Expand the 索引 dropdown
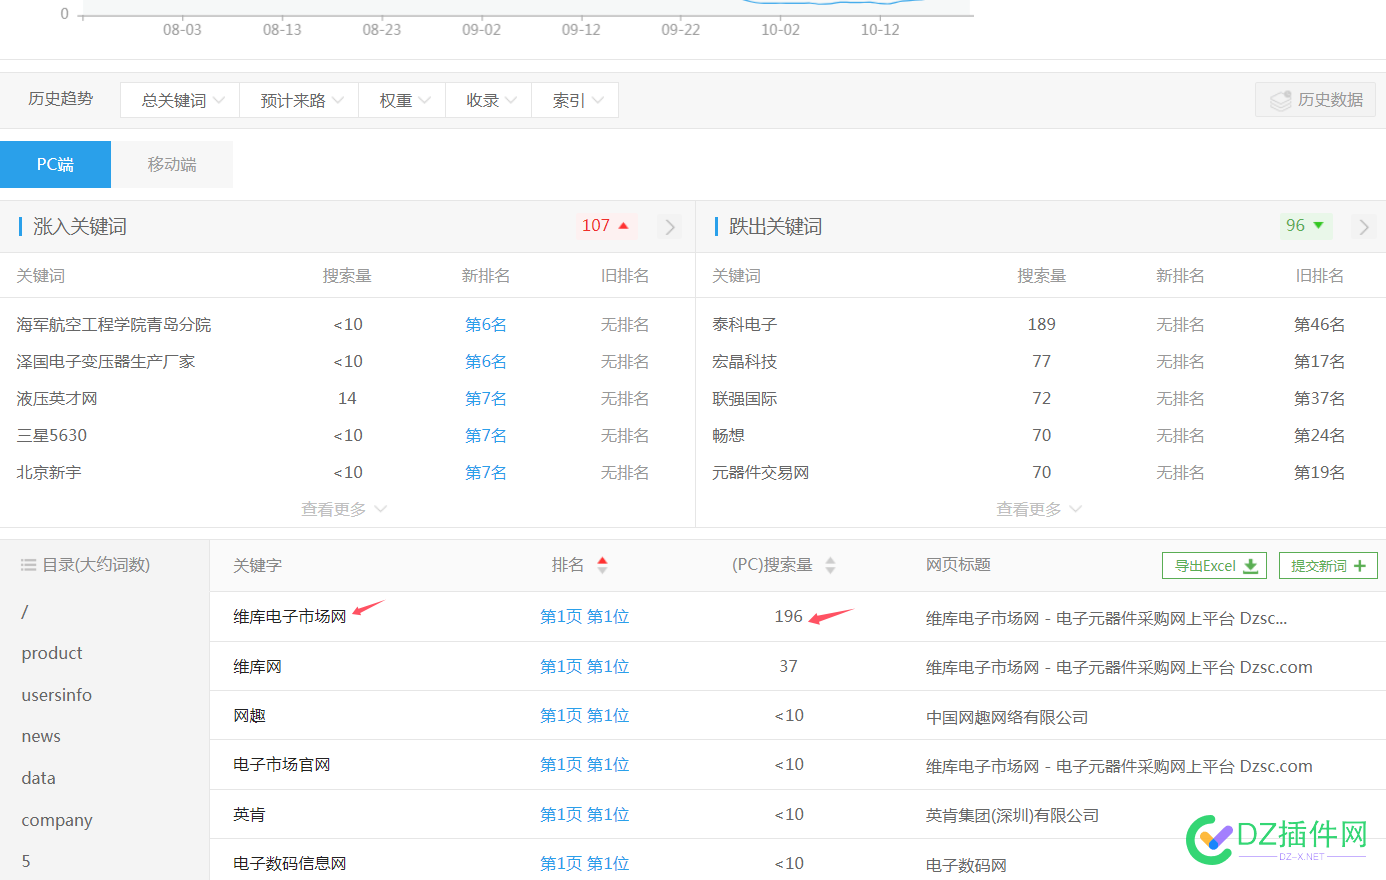The height and width of the screenshot is (880, 1386). tap(575, 100)
